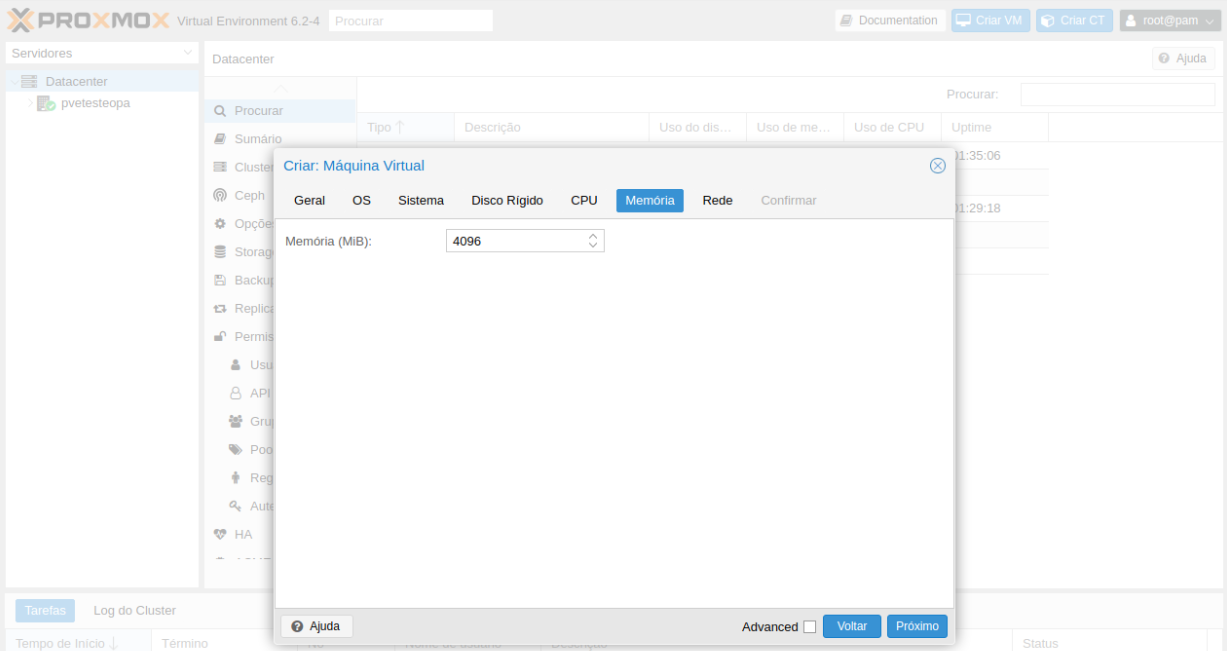Expand the pvetesteopa tree node
Image resolution: width=1227 pixels, height=651 pixels.
click(x=30, y=103)
